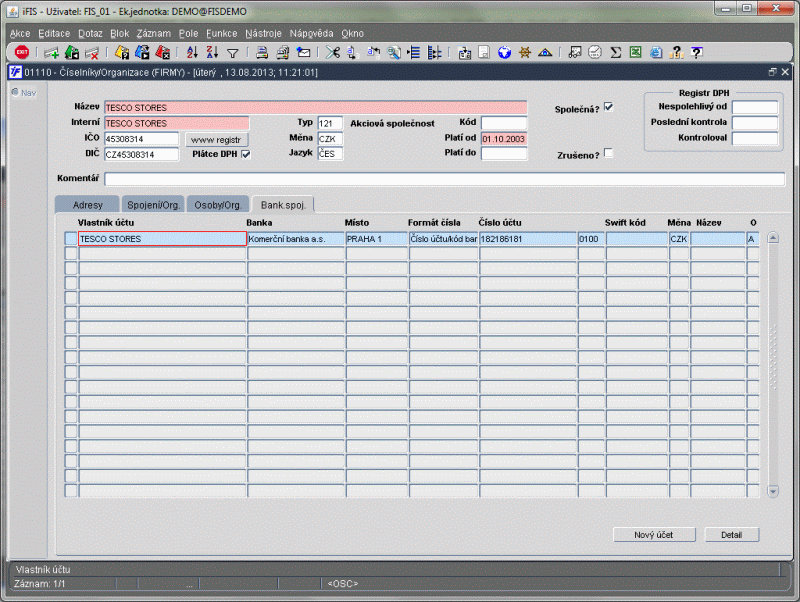Toggle the Společná? checkbox
800x602 pixels.
tap(608, 107)
